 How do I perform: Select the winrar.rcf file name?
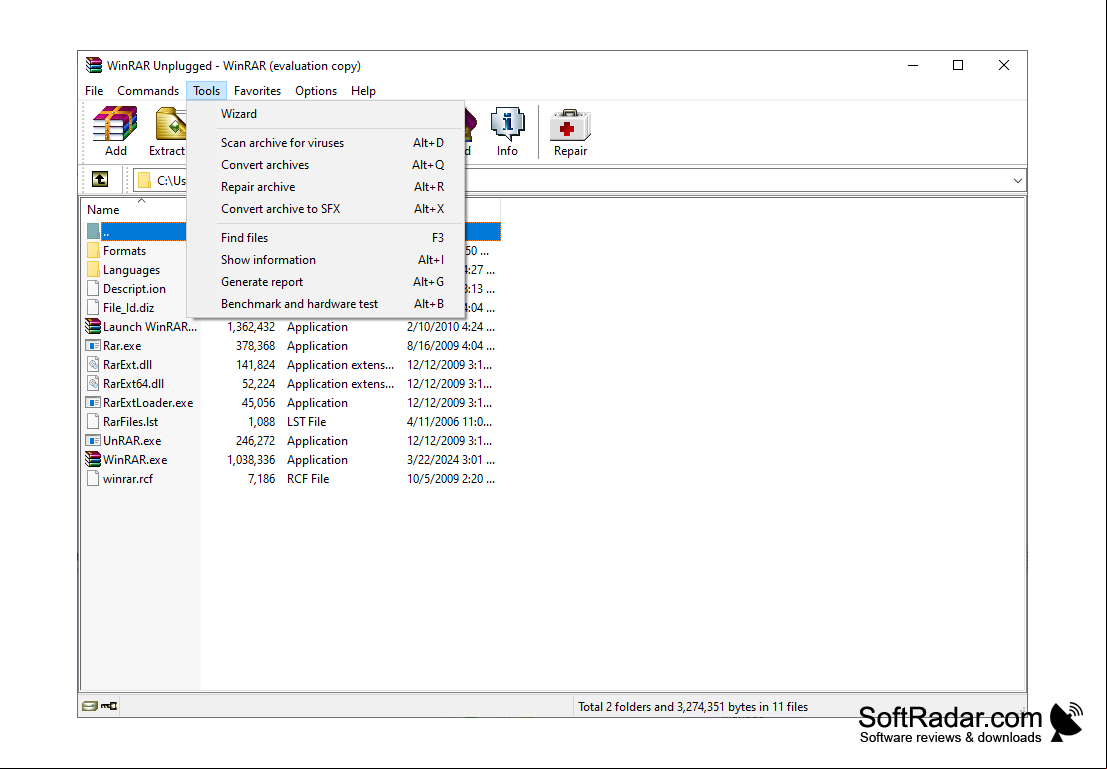(128, 478)
